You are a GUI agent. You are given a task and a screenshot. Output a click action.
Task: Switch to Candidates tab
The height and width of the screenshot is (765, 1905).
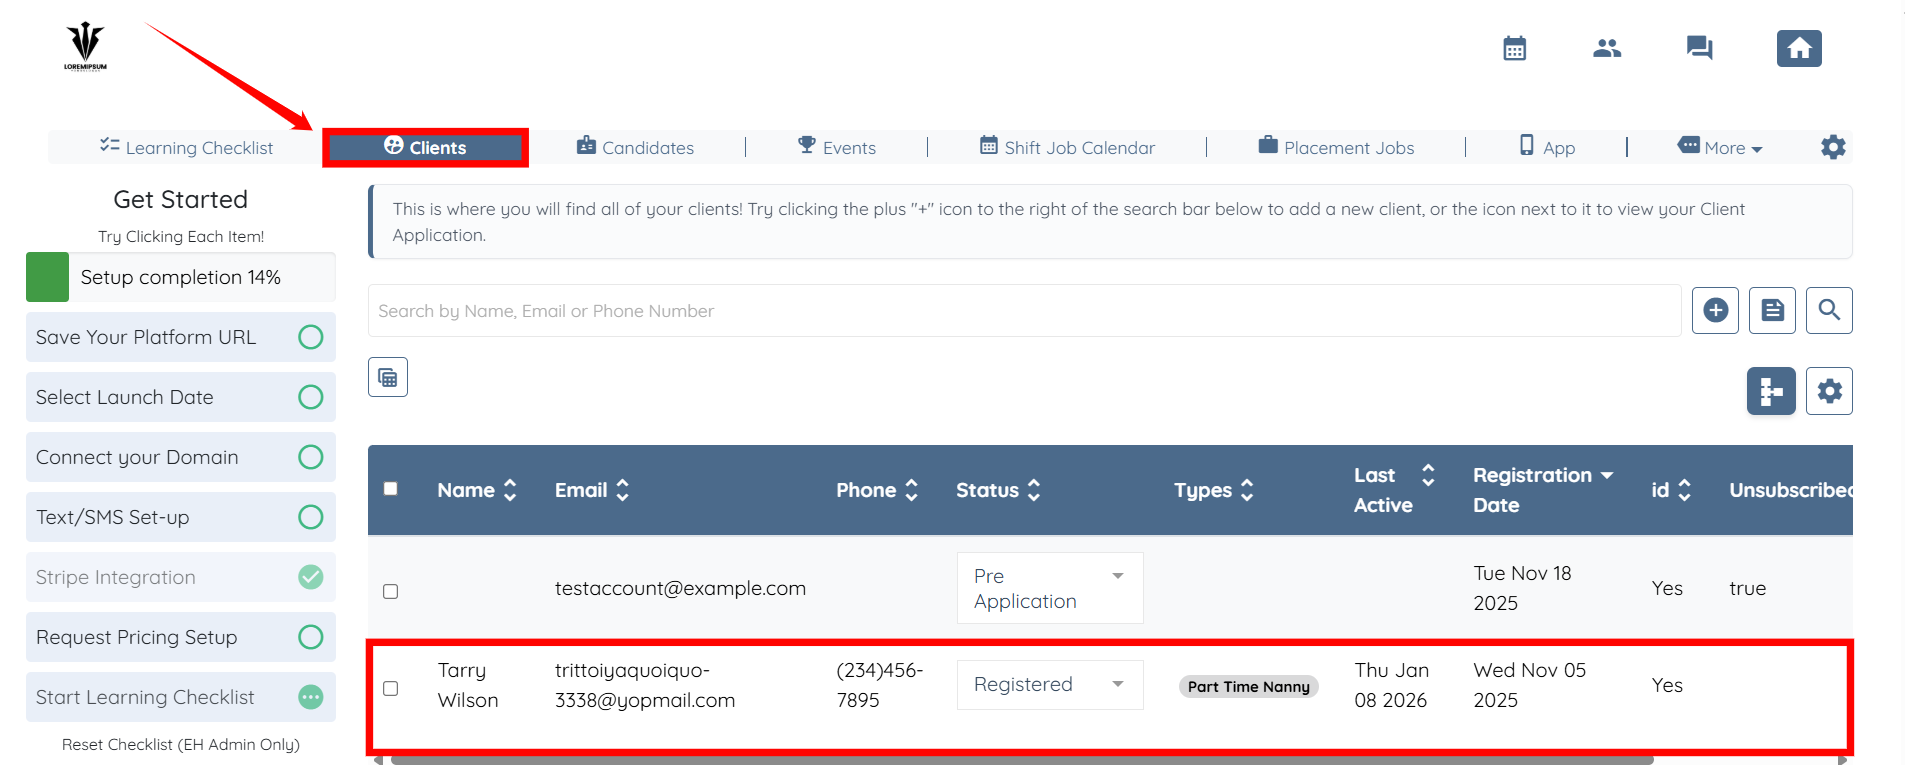point(635,147)
